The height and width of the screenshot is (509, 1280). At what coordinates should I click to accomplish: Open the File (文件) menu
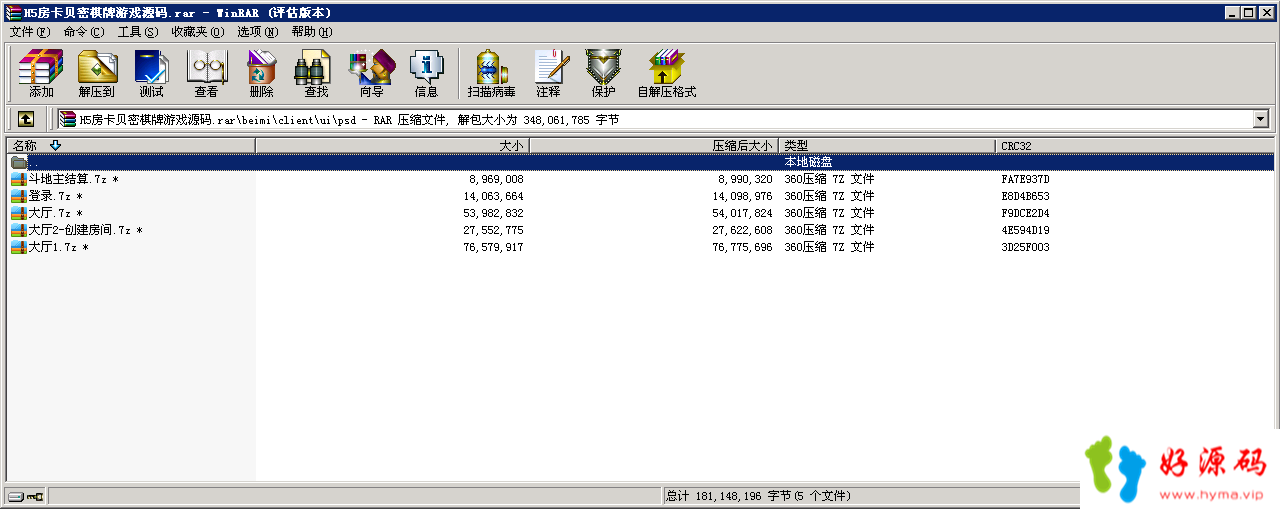tap(30, 32)
